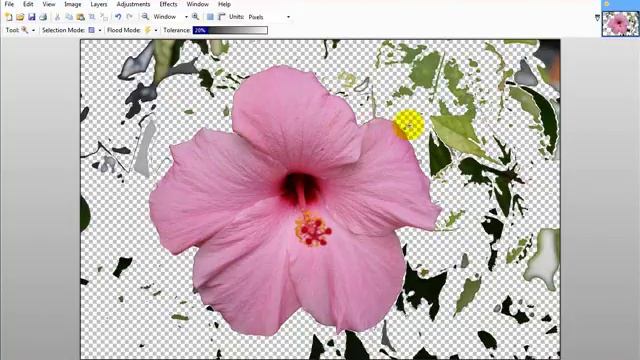This screenshot has height=360, width=640.
Task: Expand the Tool chooser dropdown arrow
Action: click(33, 30)
